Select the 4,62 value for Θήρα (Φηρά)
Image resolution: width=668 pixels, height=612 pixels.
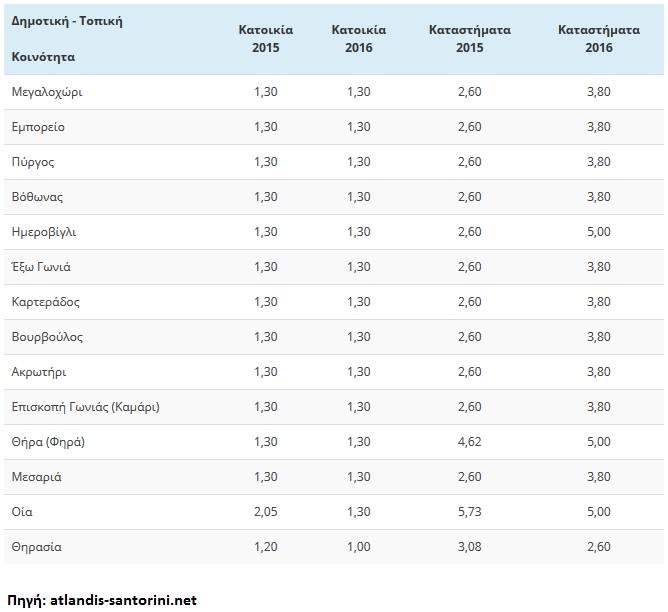(469, 442)
